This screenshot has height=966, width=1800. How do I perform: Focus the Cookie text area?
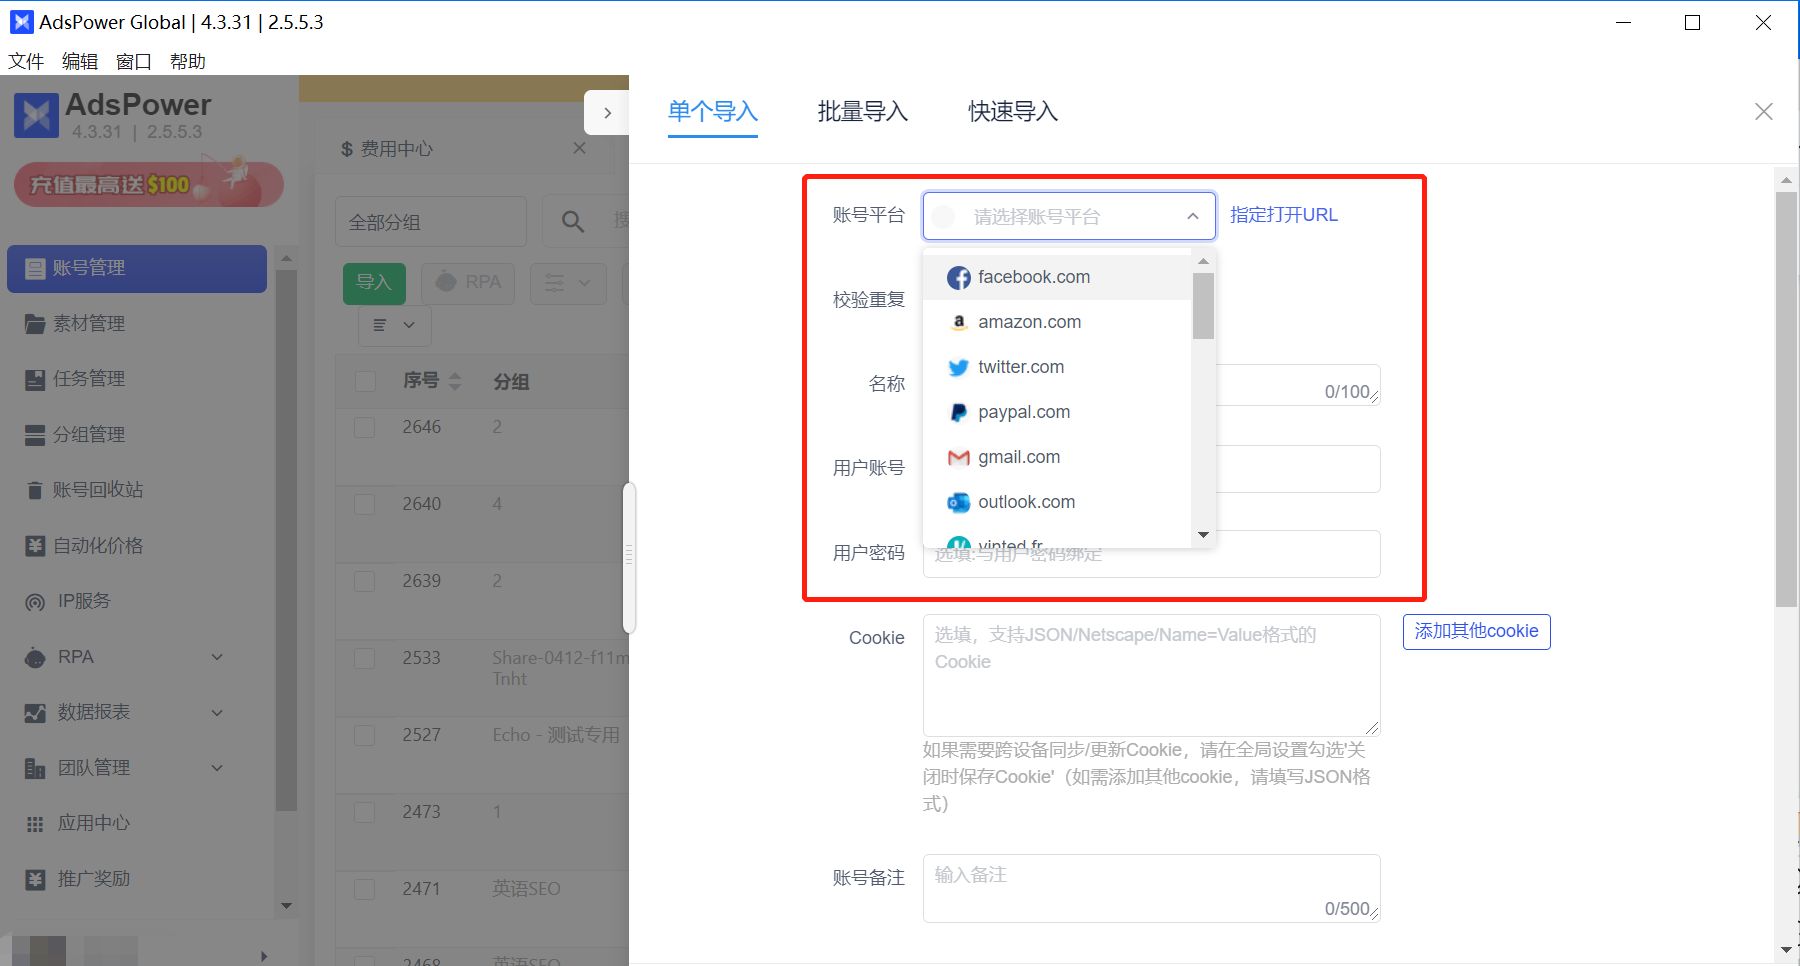pos(1152,675)
